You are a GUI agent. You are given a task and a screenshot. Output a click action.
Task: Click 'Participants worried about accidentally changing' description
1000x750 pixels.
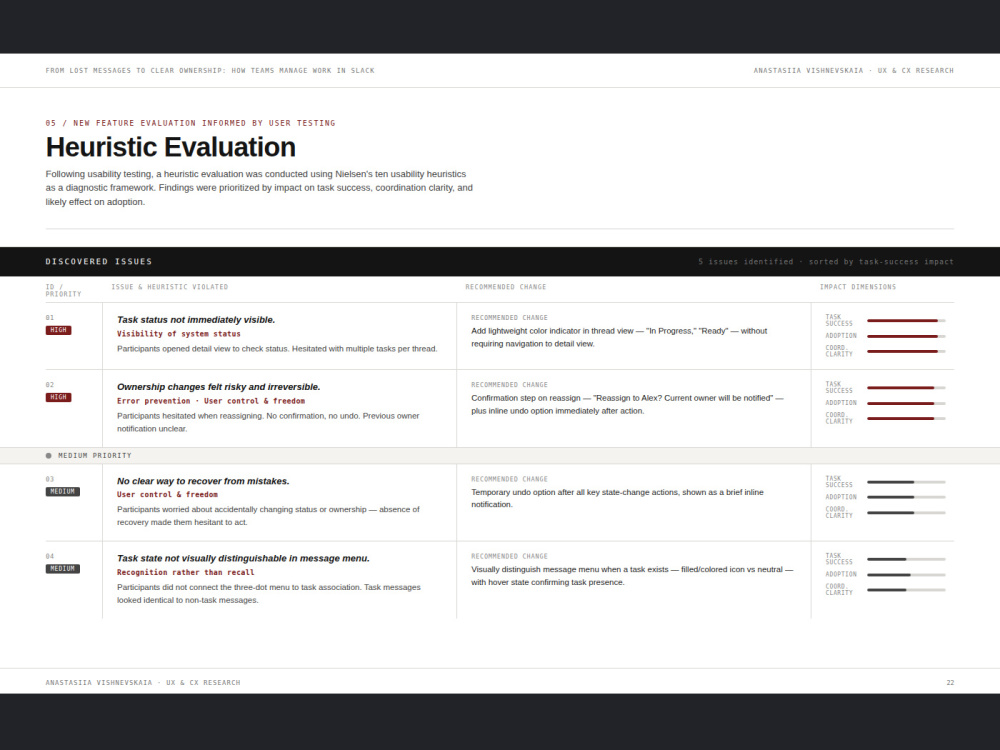pos(268,516)
